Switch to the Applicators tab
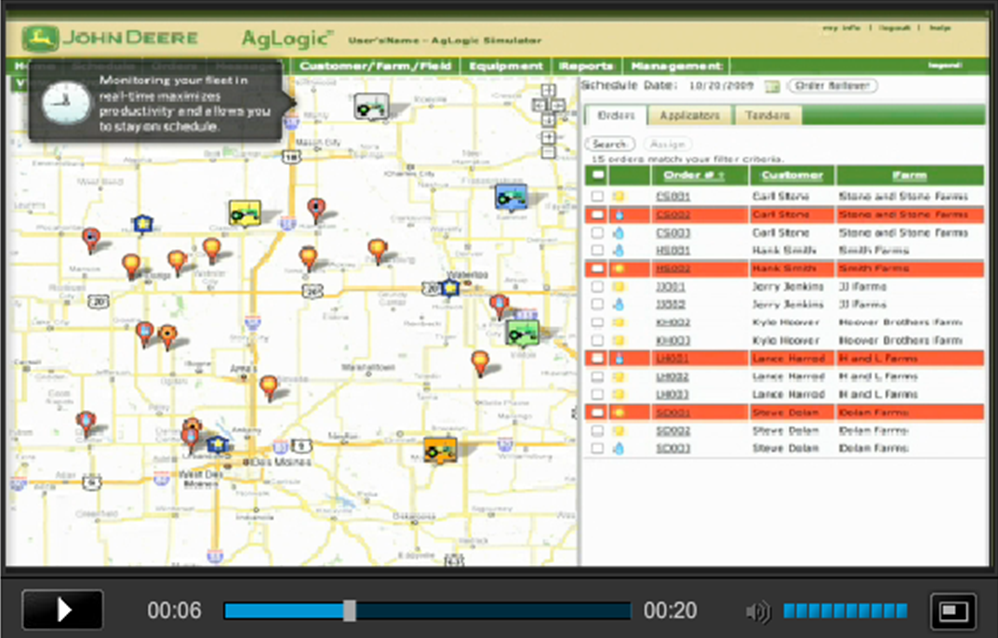Image resolution: width=998 pixels, height=638 pixels. 689,115
